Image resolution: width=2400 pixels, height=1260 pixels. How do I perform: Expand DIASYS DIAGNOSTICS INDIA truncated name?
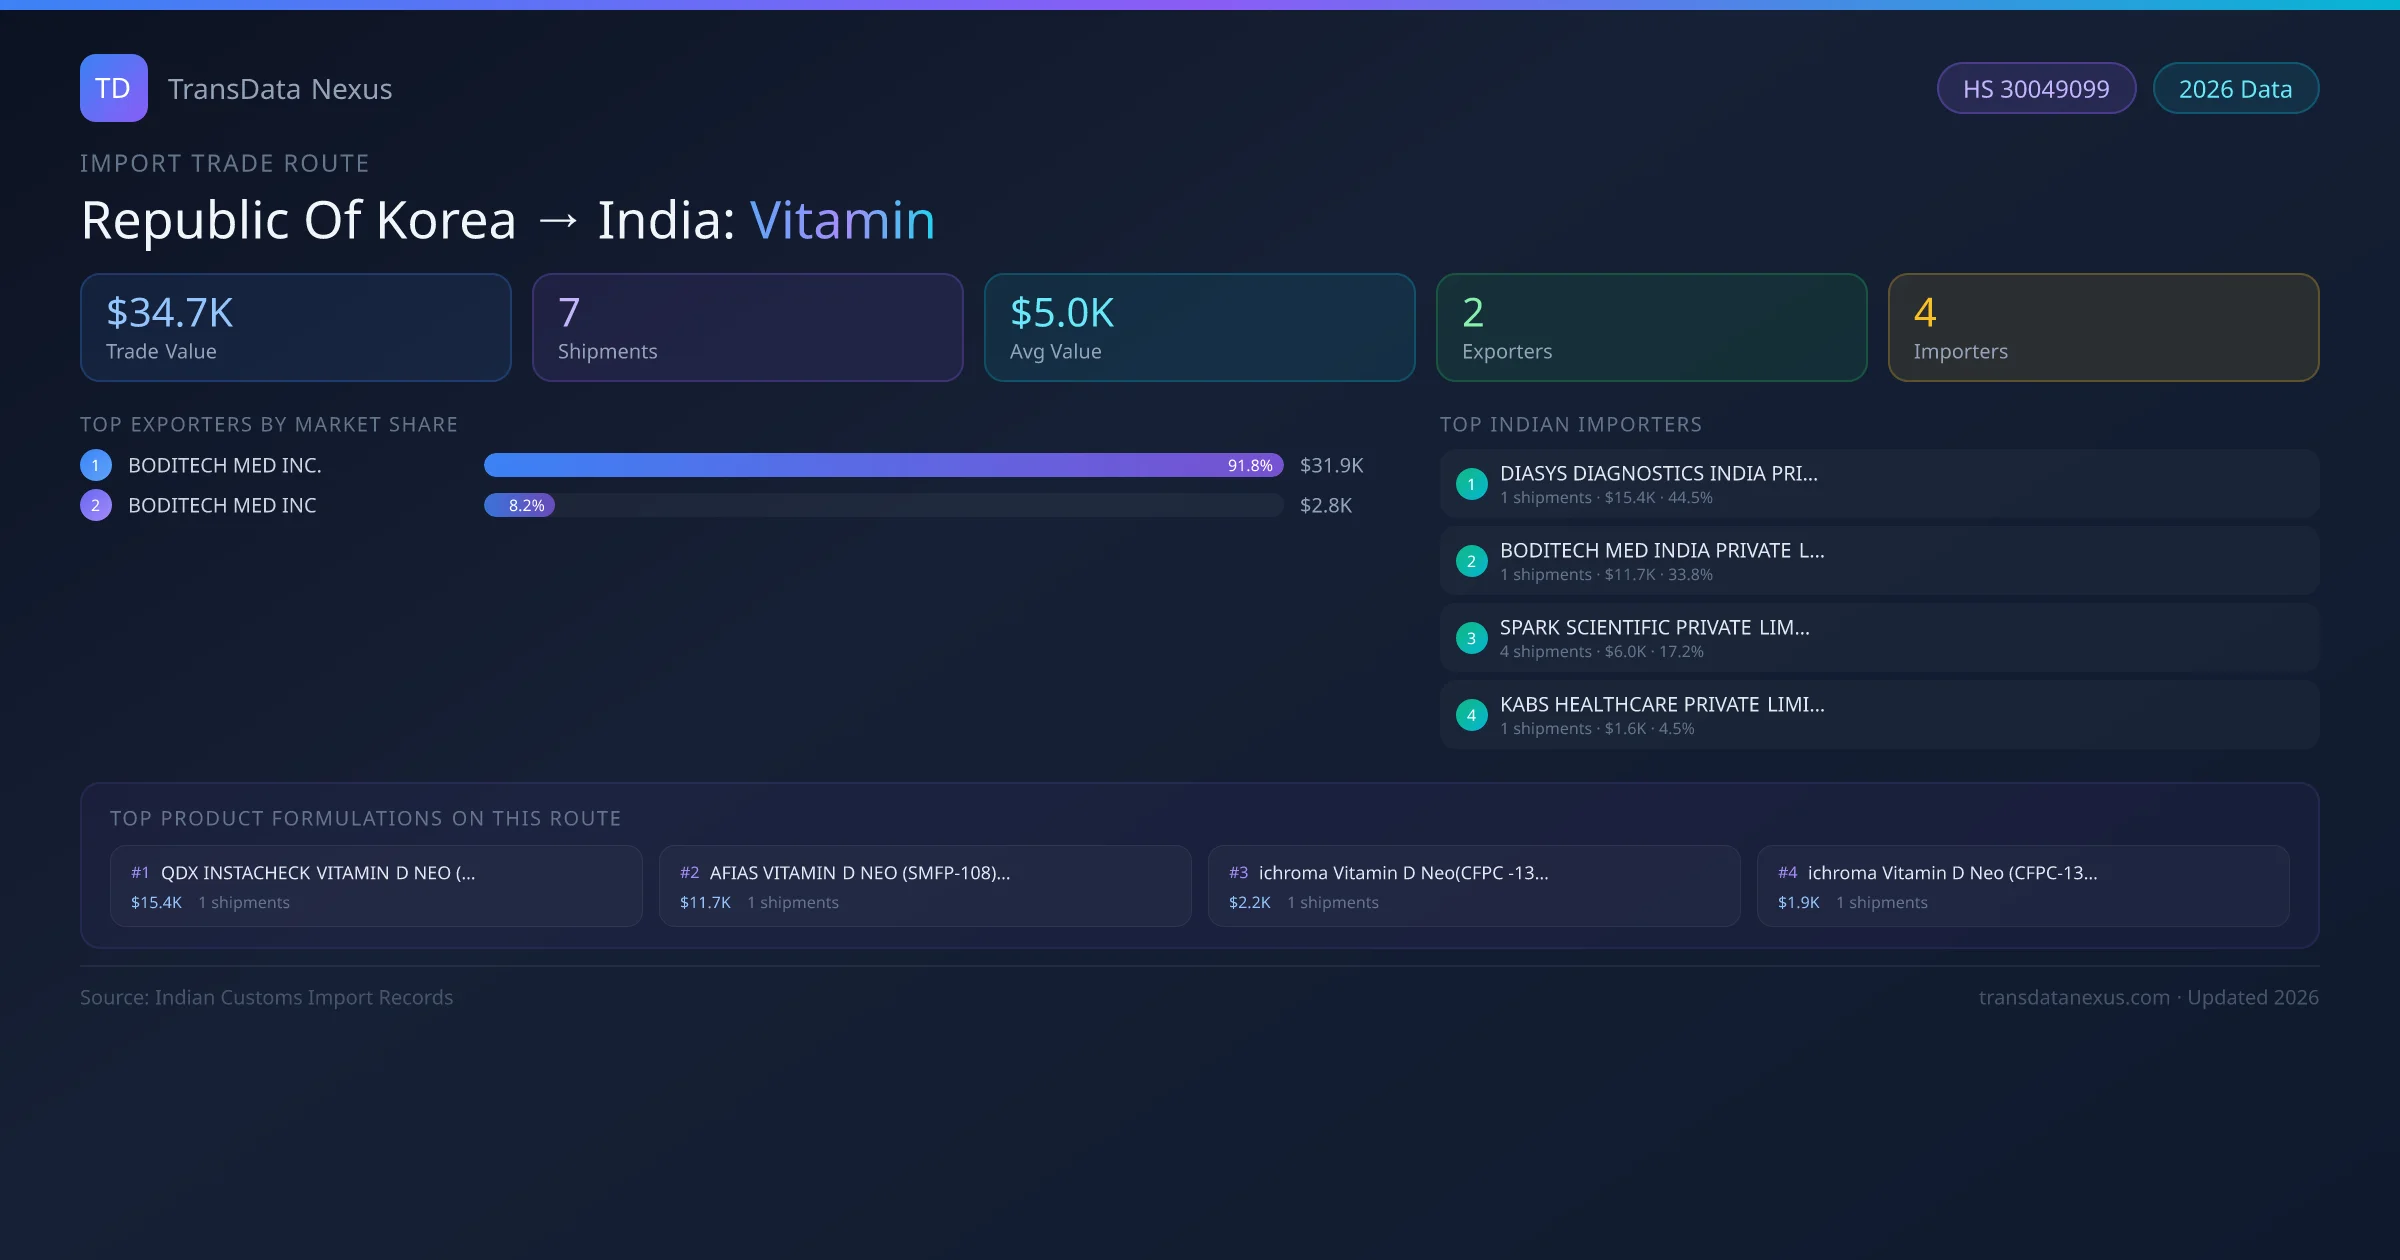coord(1659,473)
